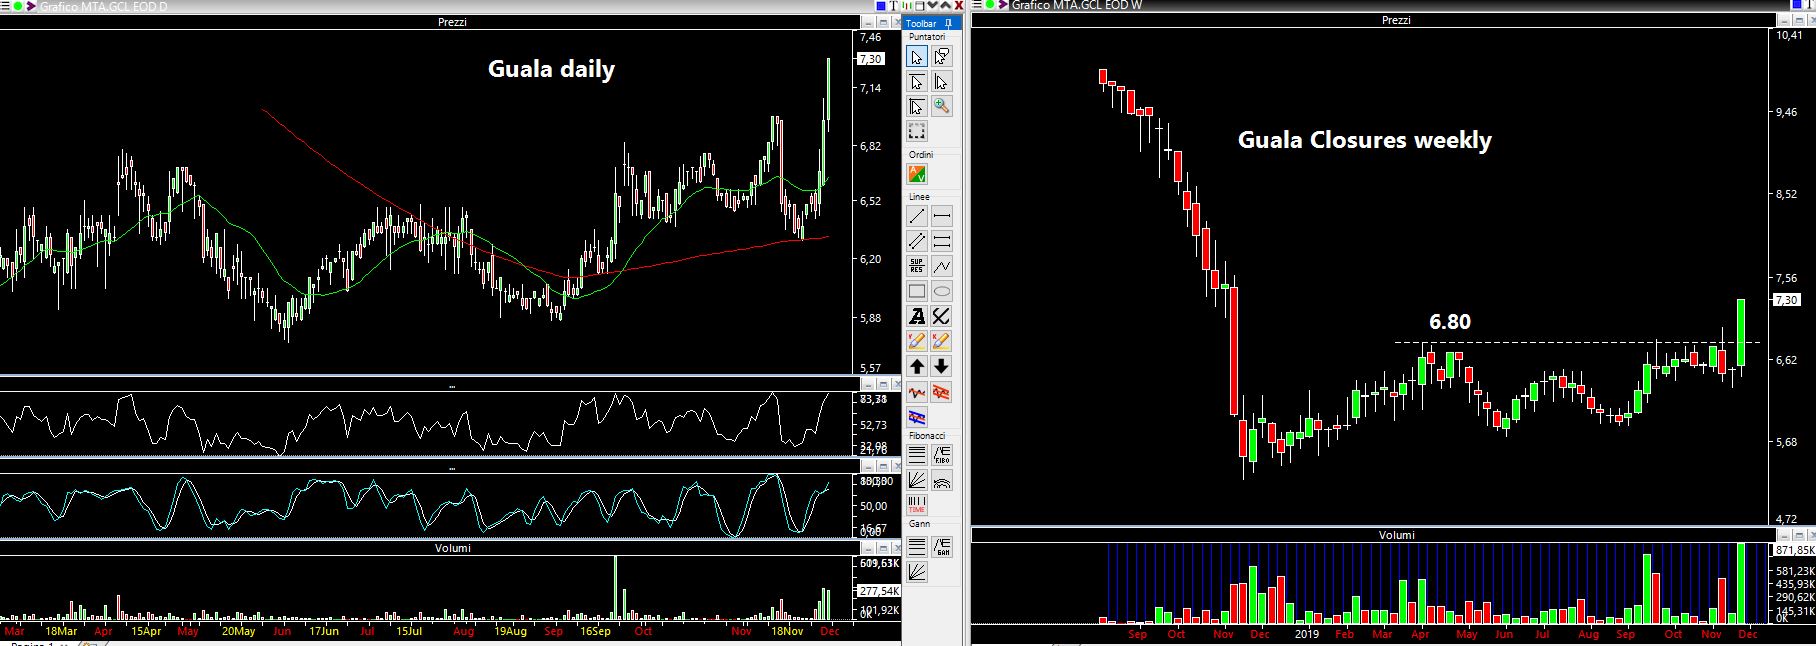Click the Prezzi header of the daily chart

pyautogui.click(x=452, y=22)
